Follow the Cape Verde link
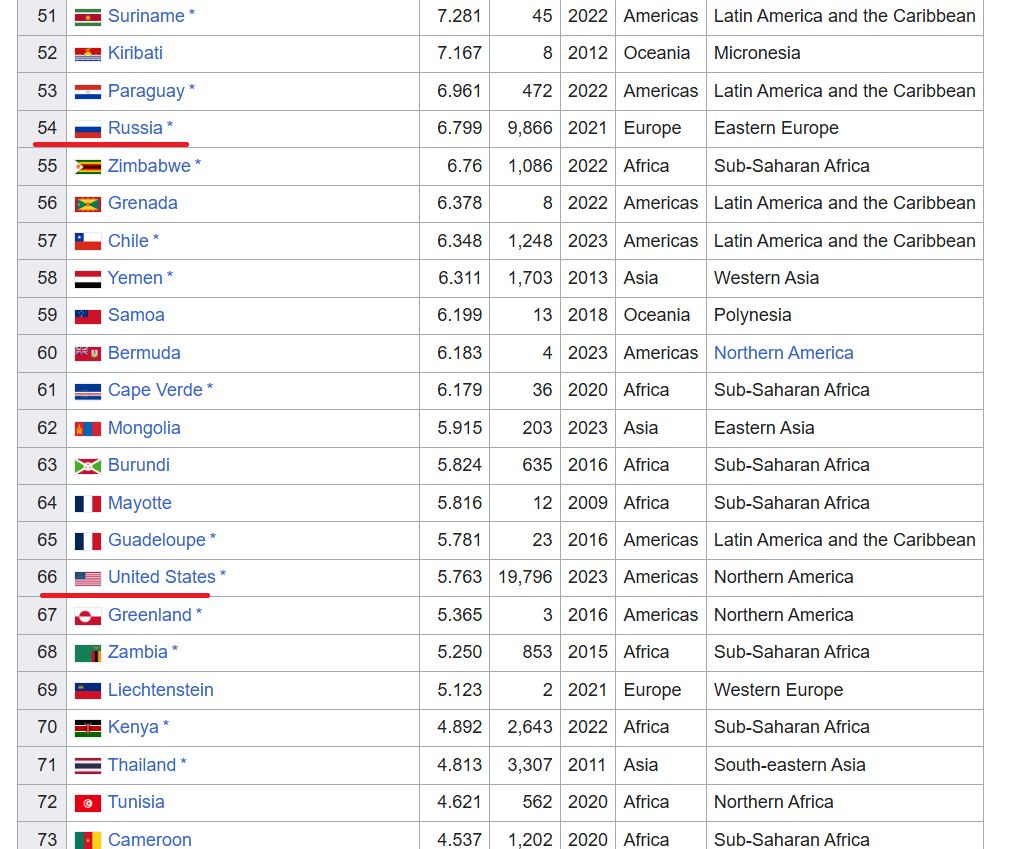 pos(155,390)
